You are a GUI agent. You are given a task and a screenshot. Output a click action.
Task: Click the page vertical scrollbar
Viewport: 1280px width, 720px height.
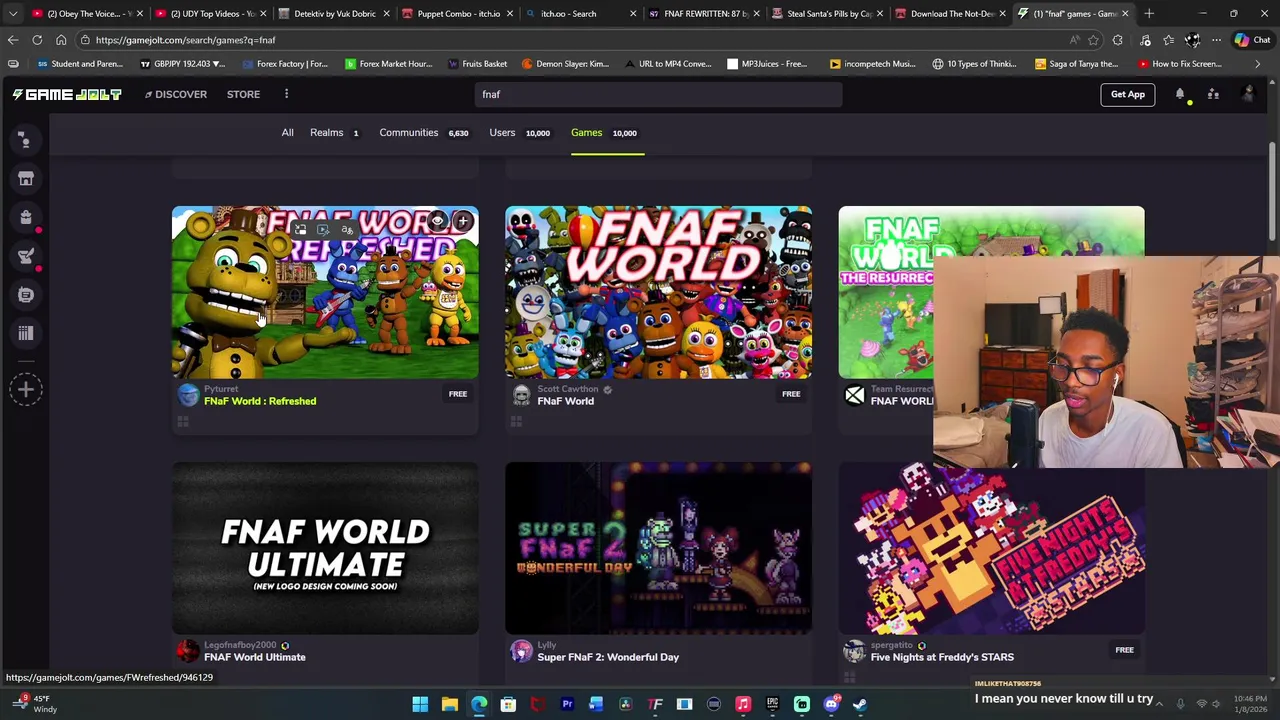[1273, 190]
